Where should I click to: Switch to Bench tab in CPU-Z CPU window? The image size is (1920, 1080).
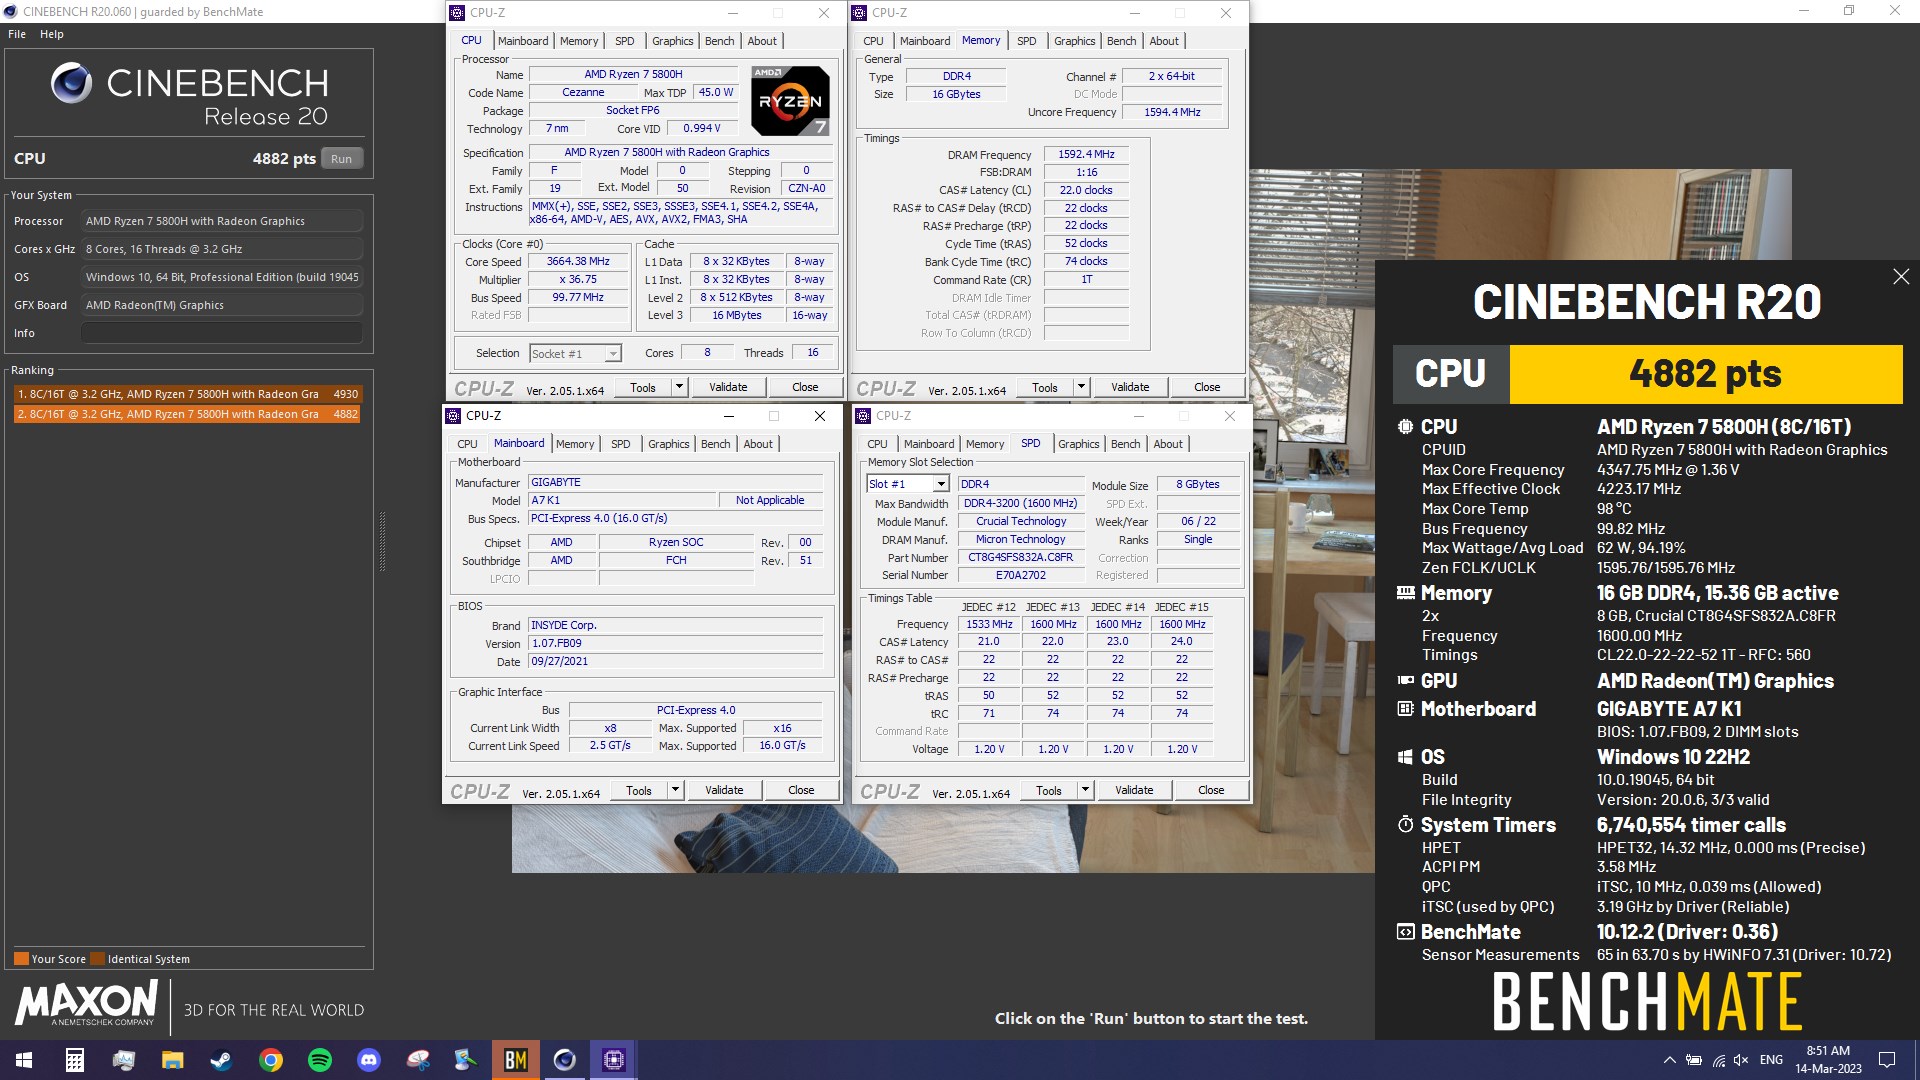(x=719, y=41)
